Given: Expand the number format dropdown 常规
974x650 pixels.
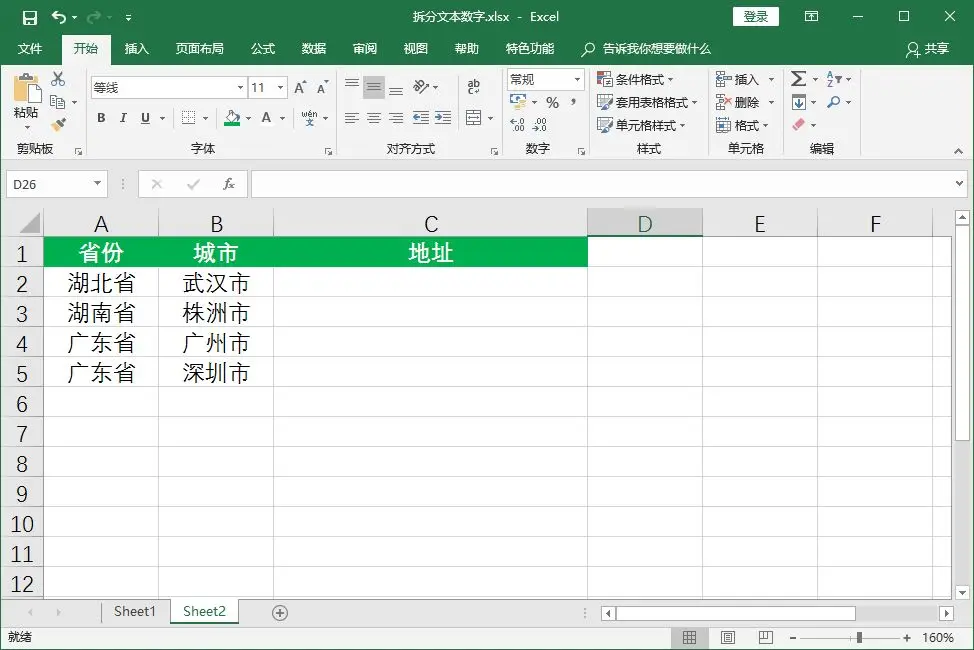Looking at the screenshot, I should click(x=545, y=79).
